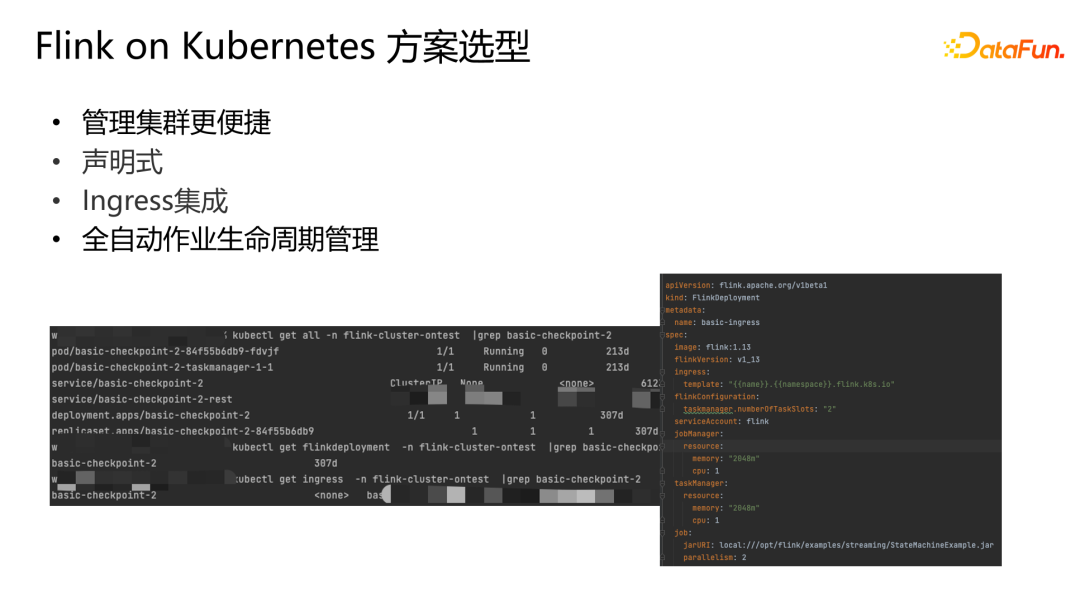Fold the job section at the YAML bottom
1080x607 pixels.
point(664,533)
